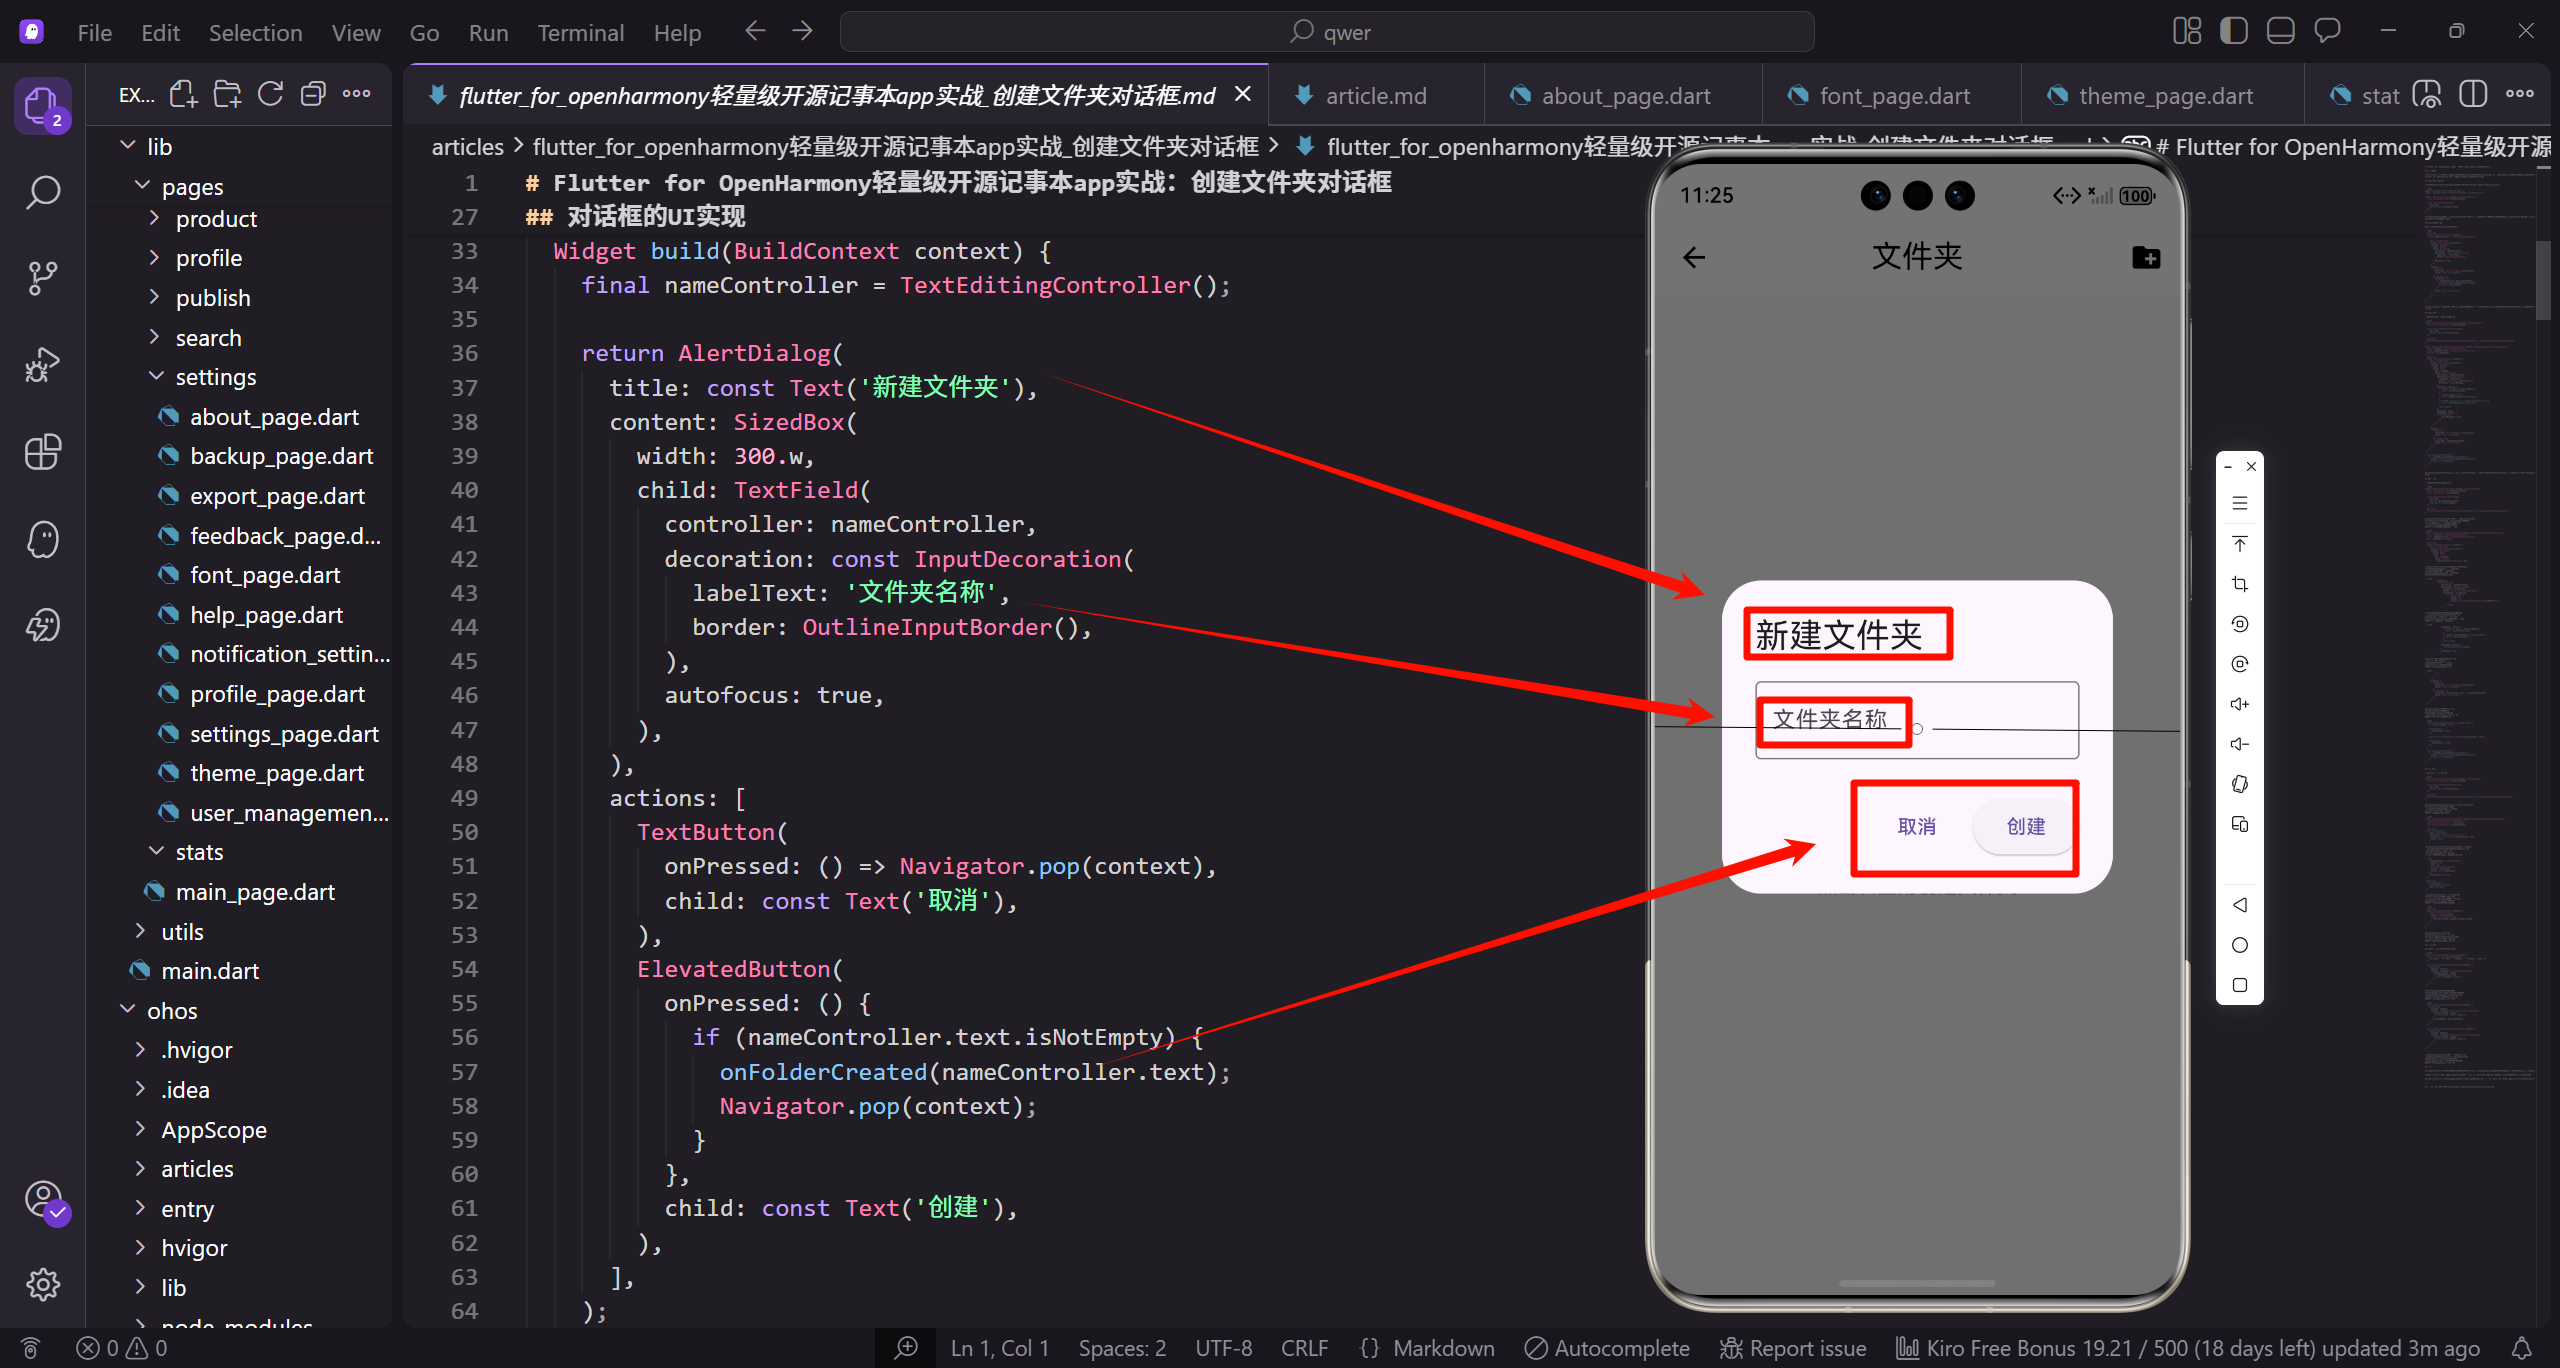Open the Search view in activity bar

pos(42,192)
